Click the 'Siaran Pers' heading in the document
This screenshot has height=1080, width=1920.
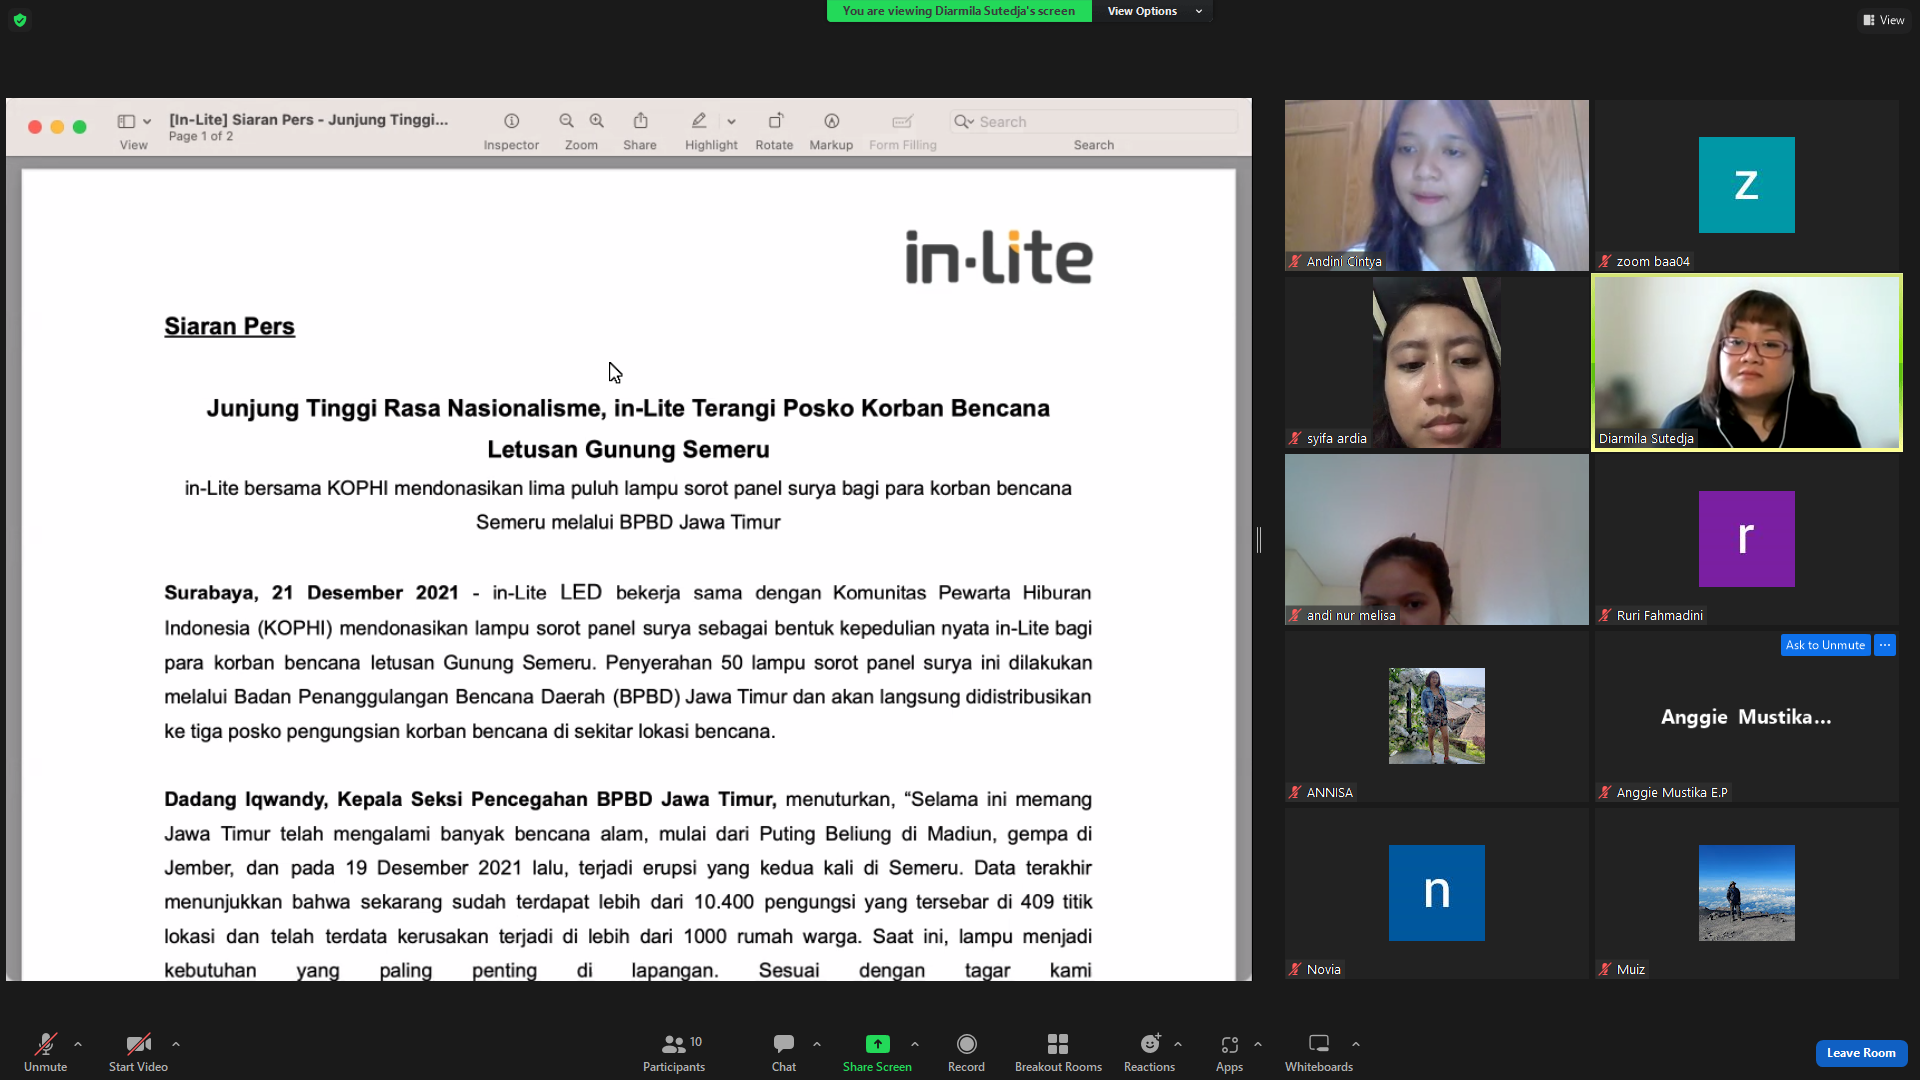pos(229,326)
